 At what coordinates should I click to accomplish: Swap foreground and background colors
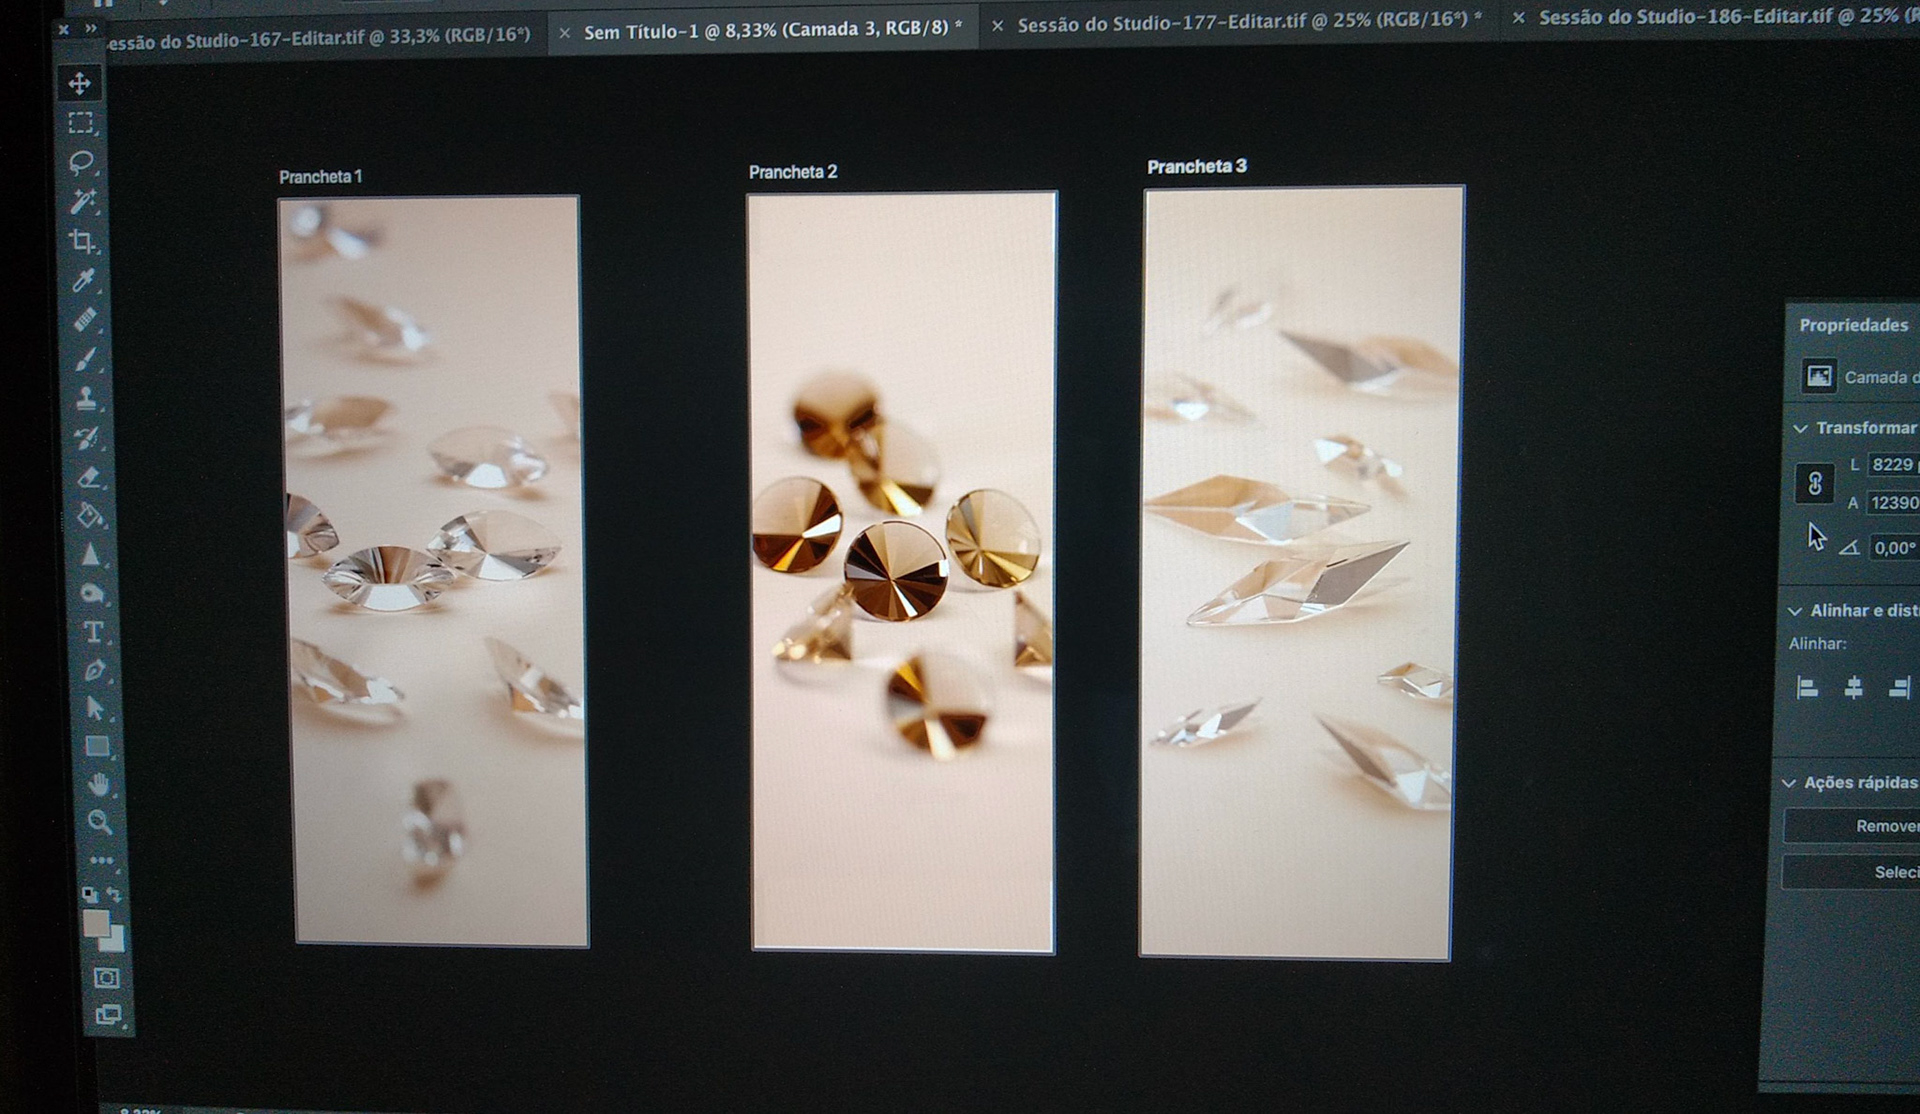[x=115, y=893]
